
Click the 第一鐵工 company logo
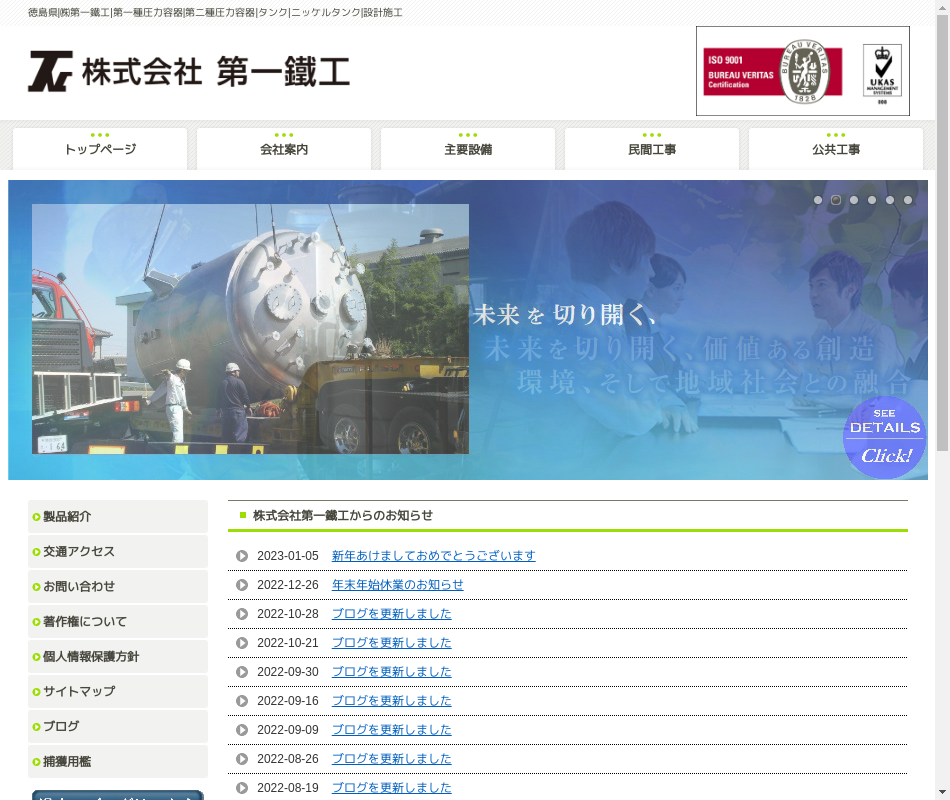pos(189,72)
